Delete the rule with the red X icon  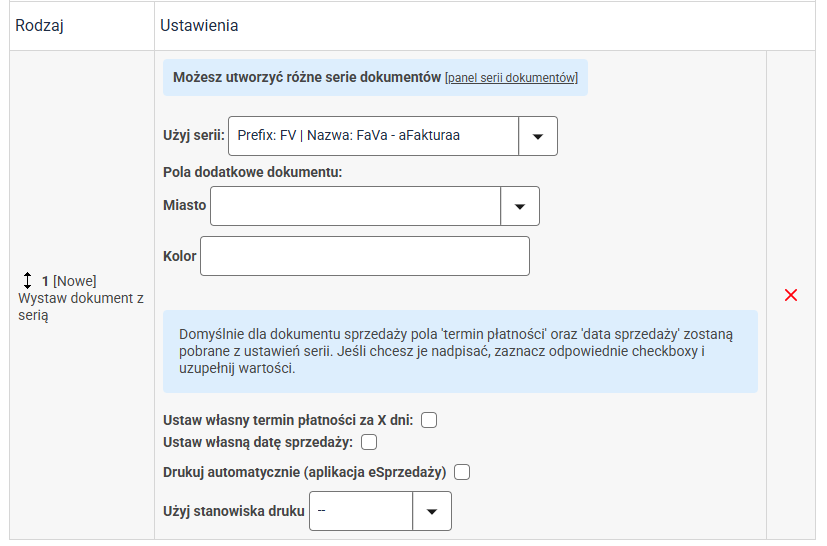[791, 295]
